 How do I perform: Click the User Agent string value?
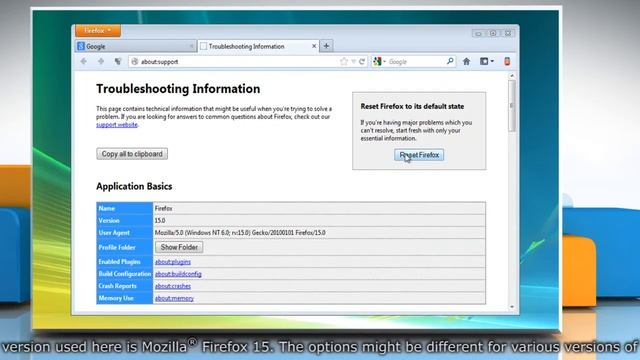240,233
